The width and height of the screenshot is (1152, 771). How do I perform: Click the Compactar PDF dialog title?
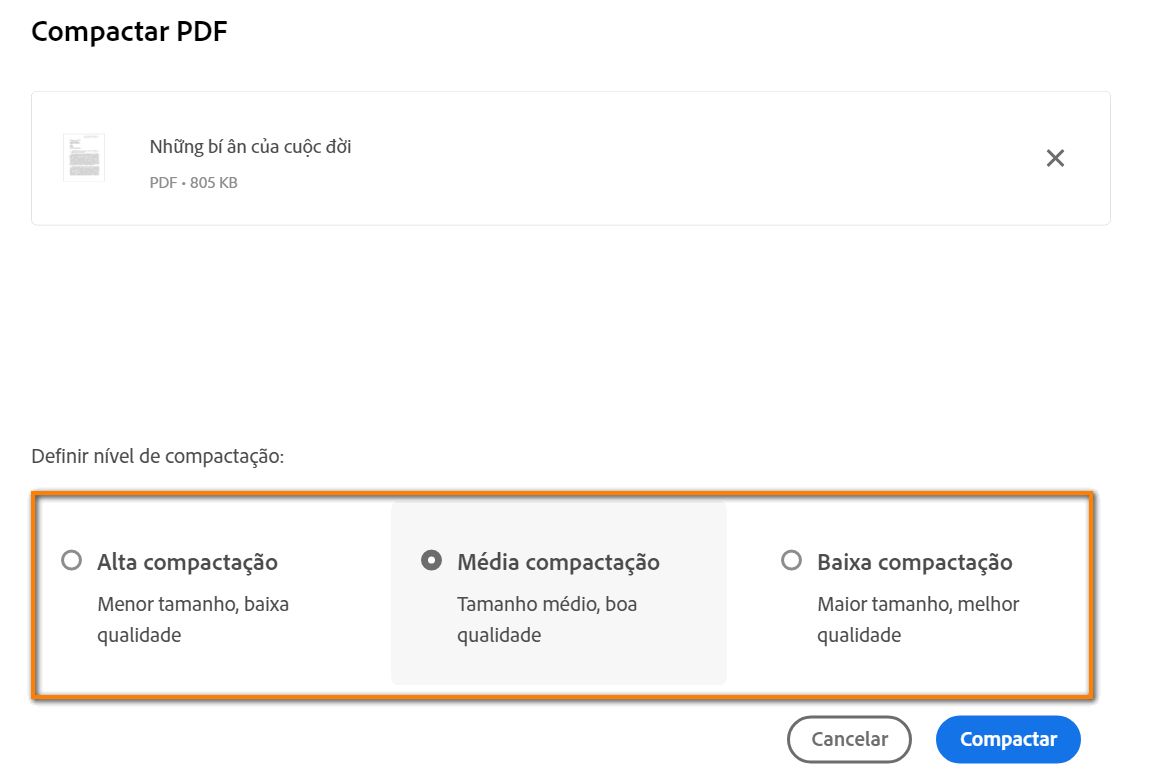click(x=129, y=31)
